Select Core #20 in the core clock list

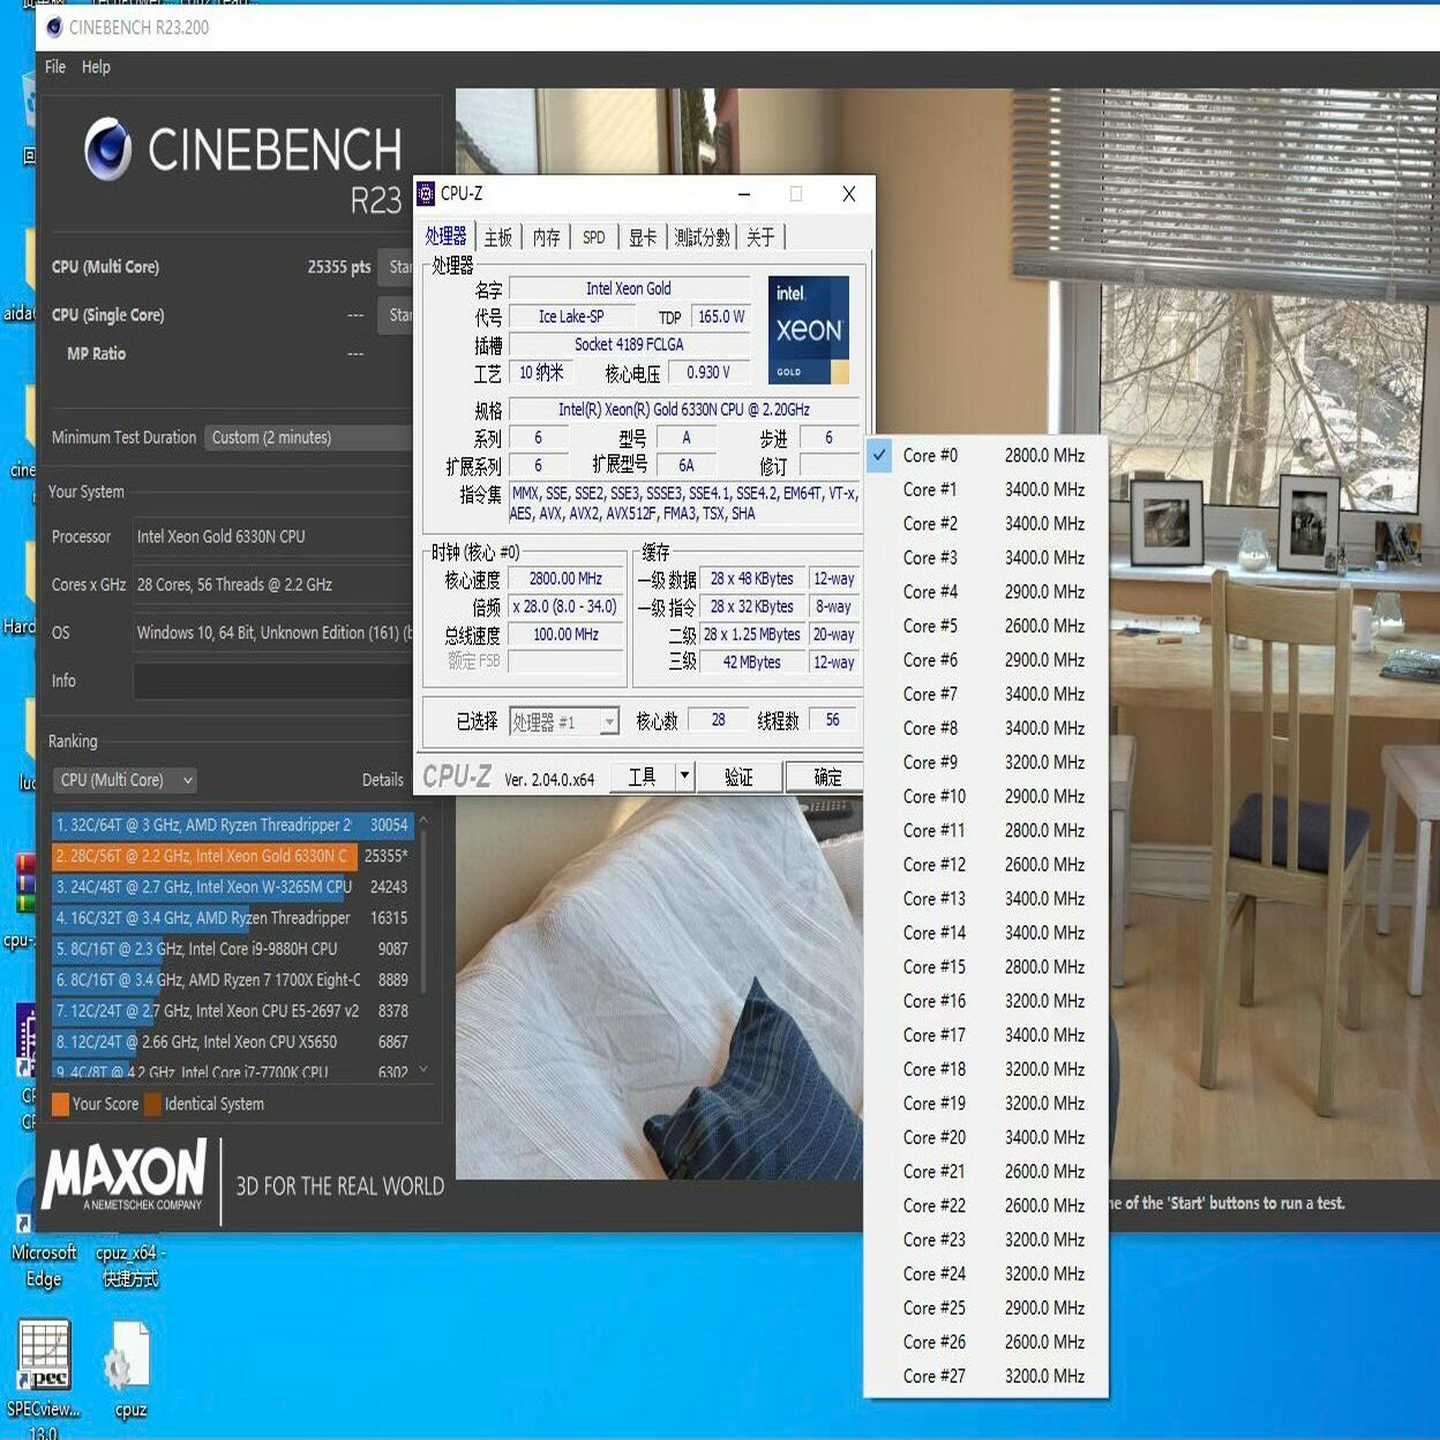point(986,1138)
